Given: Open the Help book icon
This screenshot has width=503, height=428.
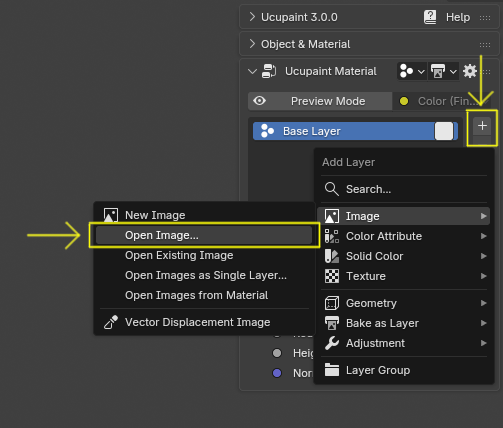Looking at the screenshot, I should (430, 17).
